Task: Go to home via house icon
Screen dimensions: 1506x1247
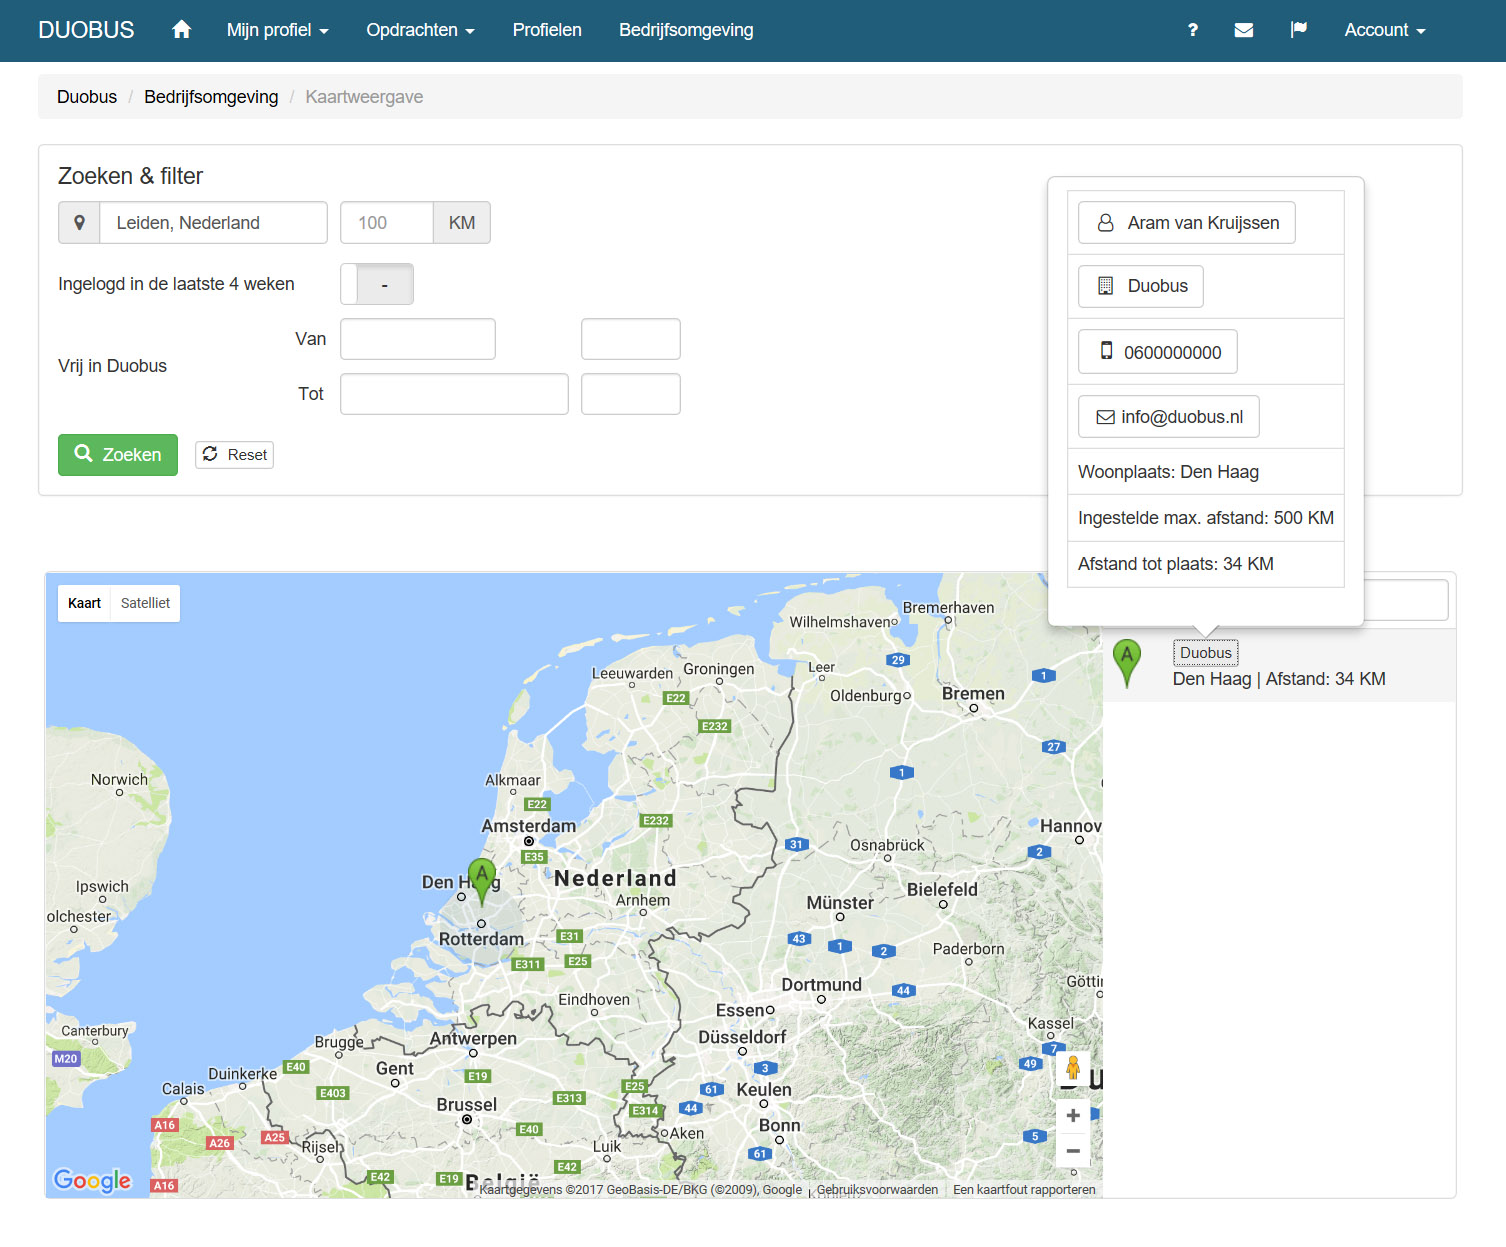Action: tap(181, 30)
